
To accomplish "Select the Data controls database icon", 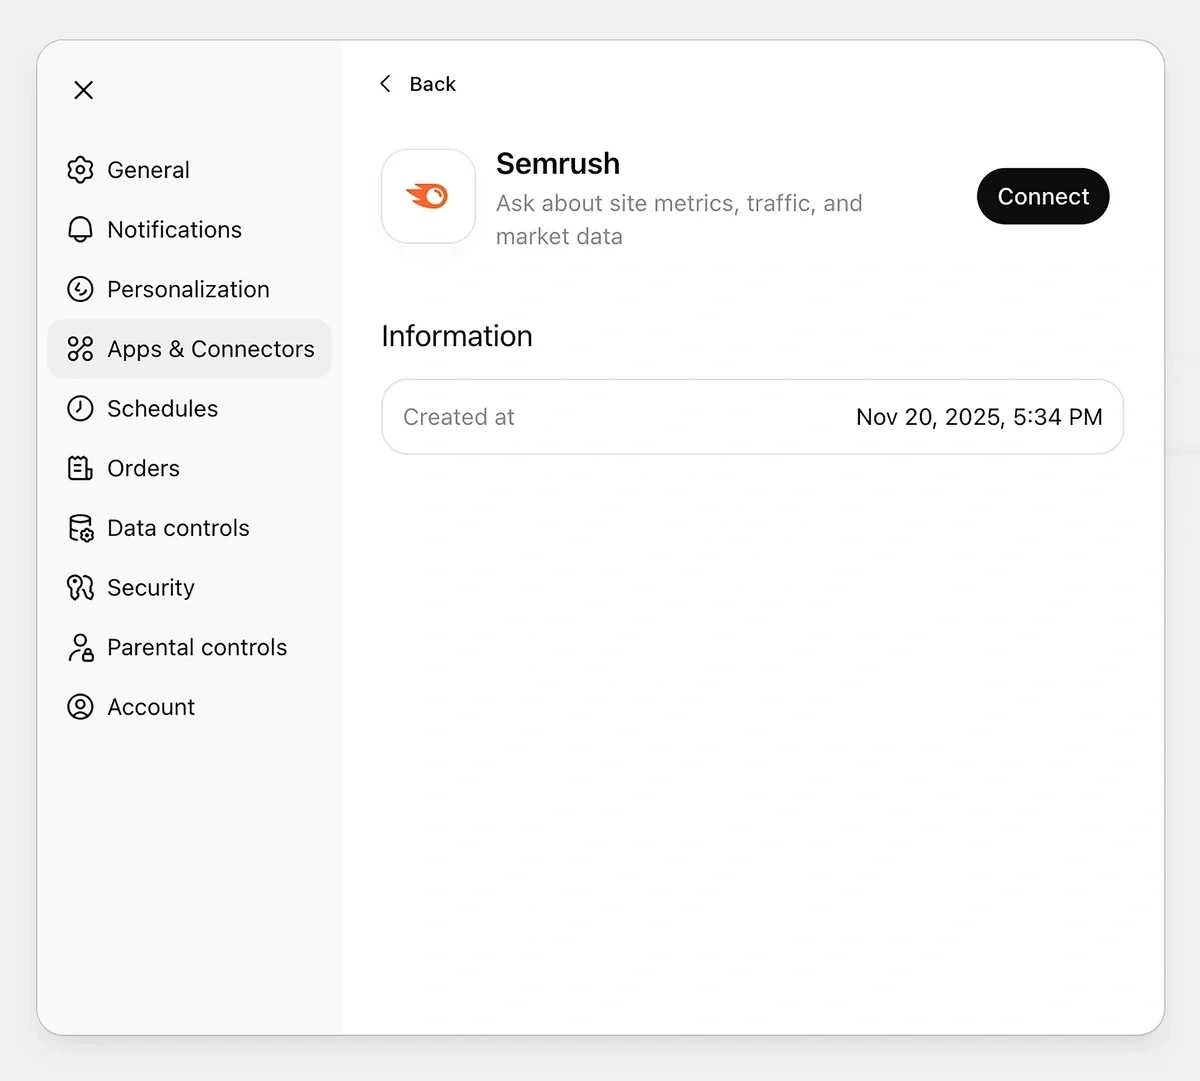I will pos(80,528).
